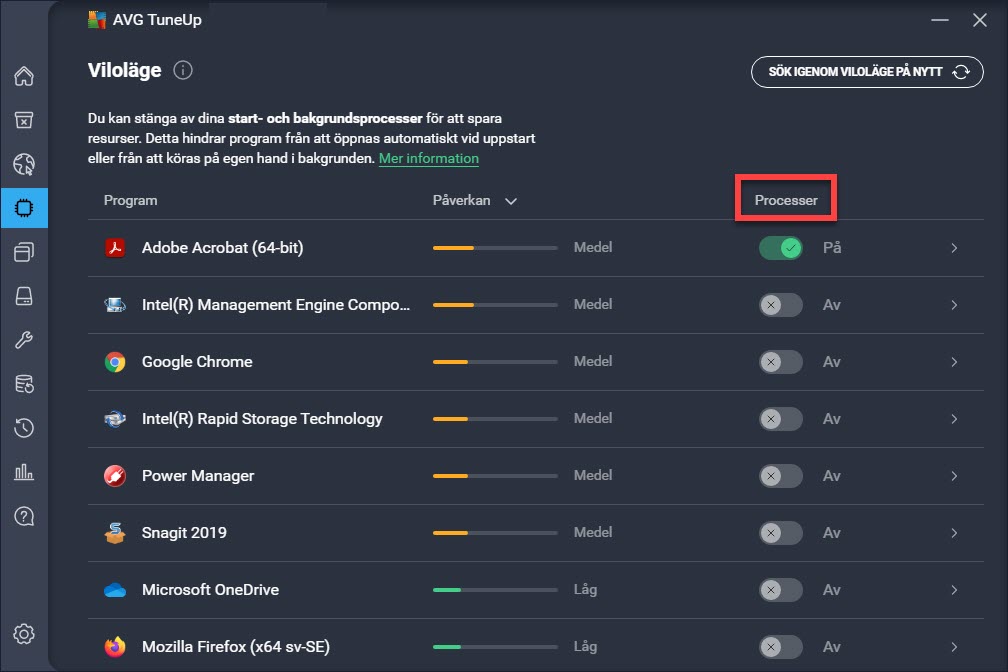This screenshot has height=672, width=1008.
Task: Minimize the AVG TuneUp window
Action: 940,20
